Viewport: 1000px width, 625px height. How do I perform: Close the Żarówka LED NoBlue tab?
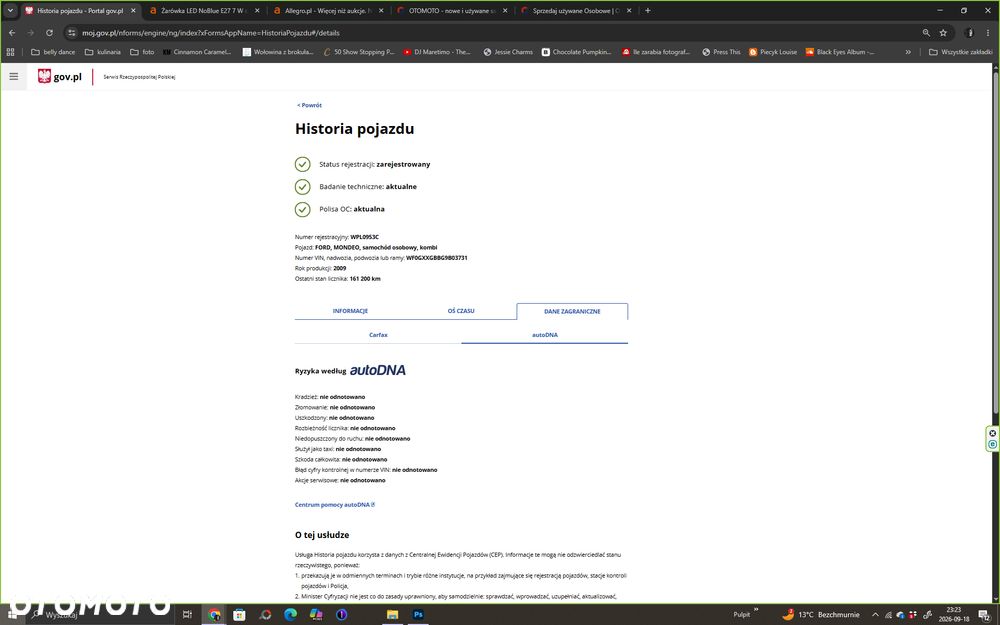[258, 10]
